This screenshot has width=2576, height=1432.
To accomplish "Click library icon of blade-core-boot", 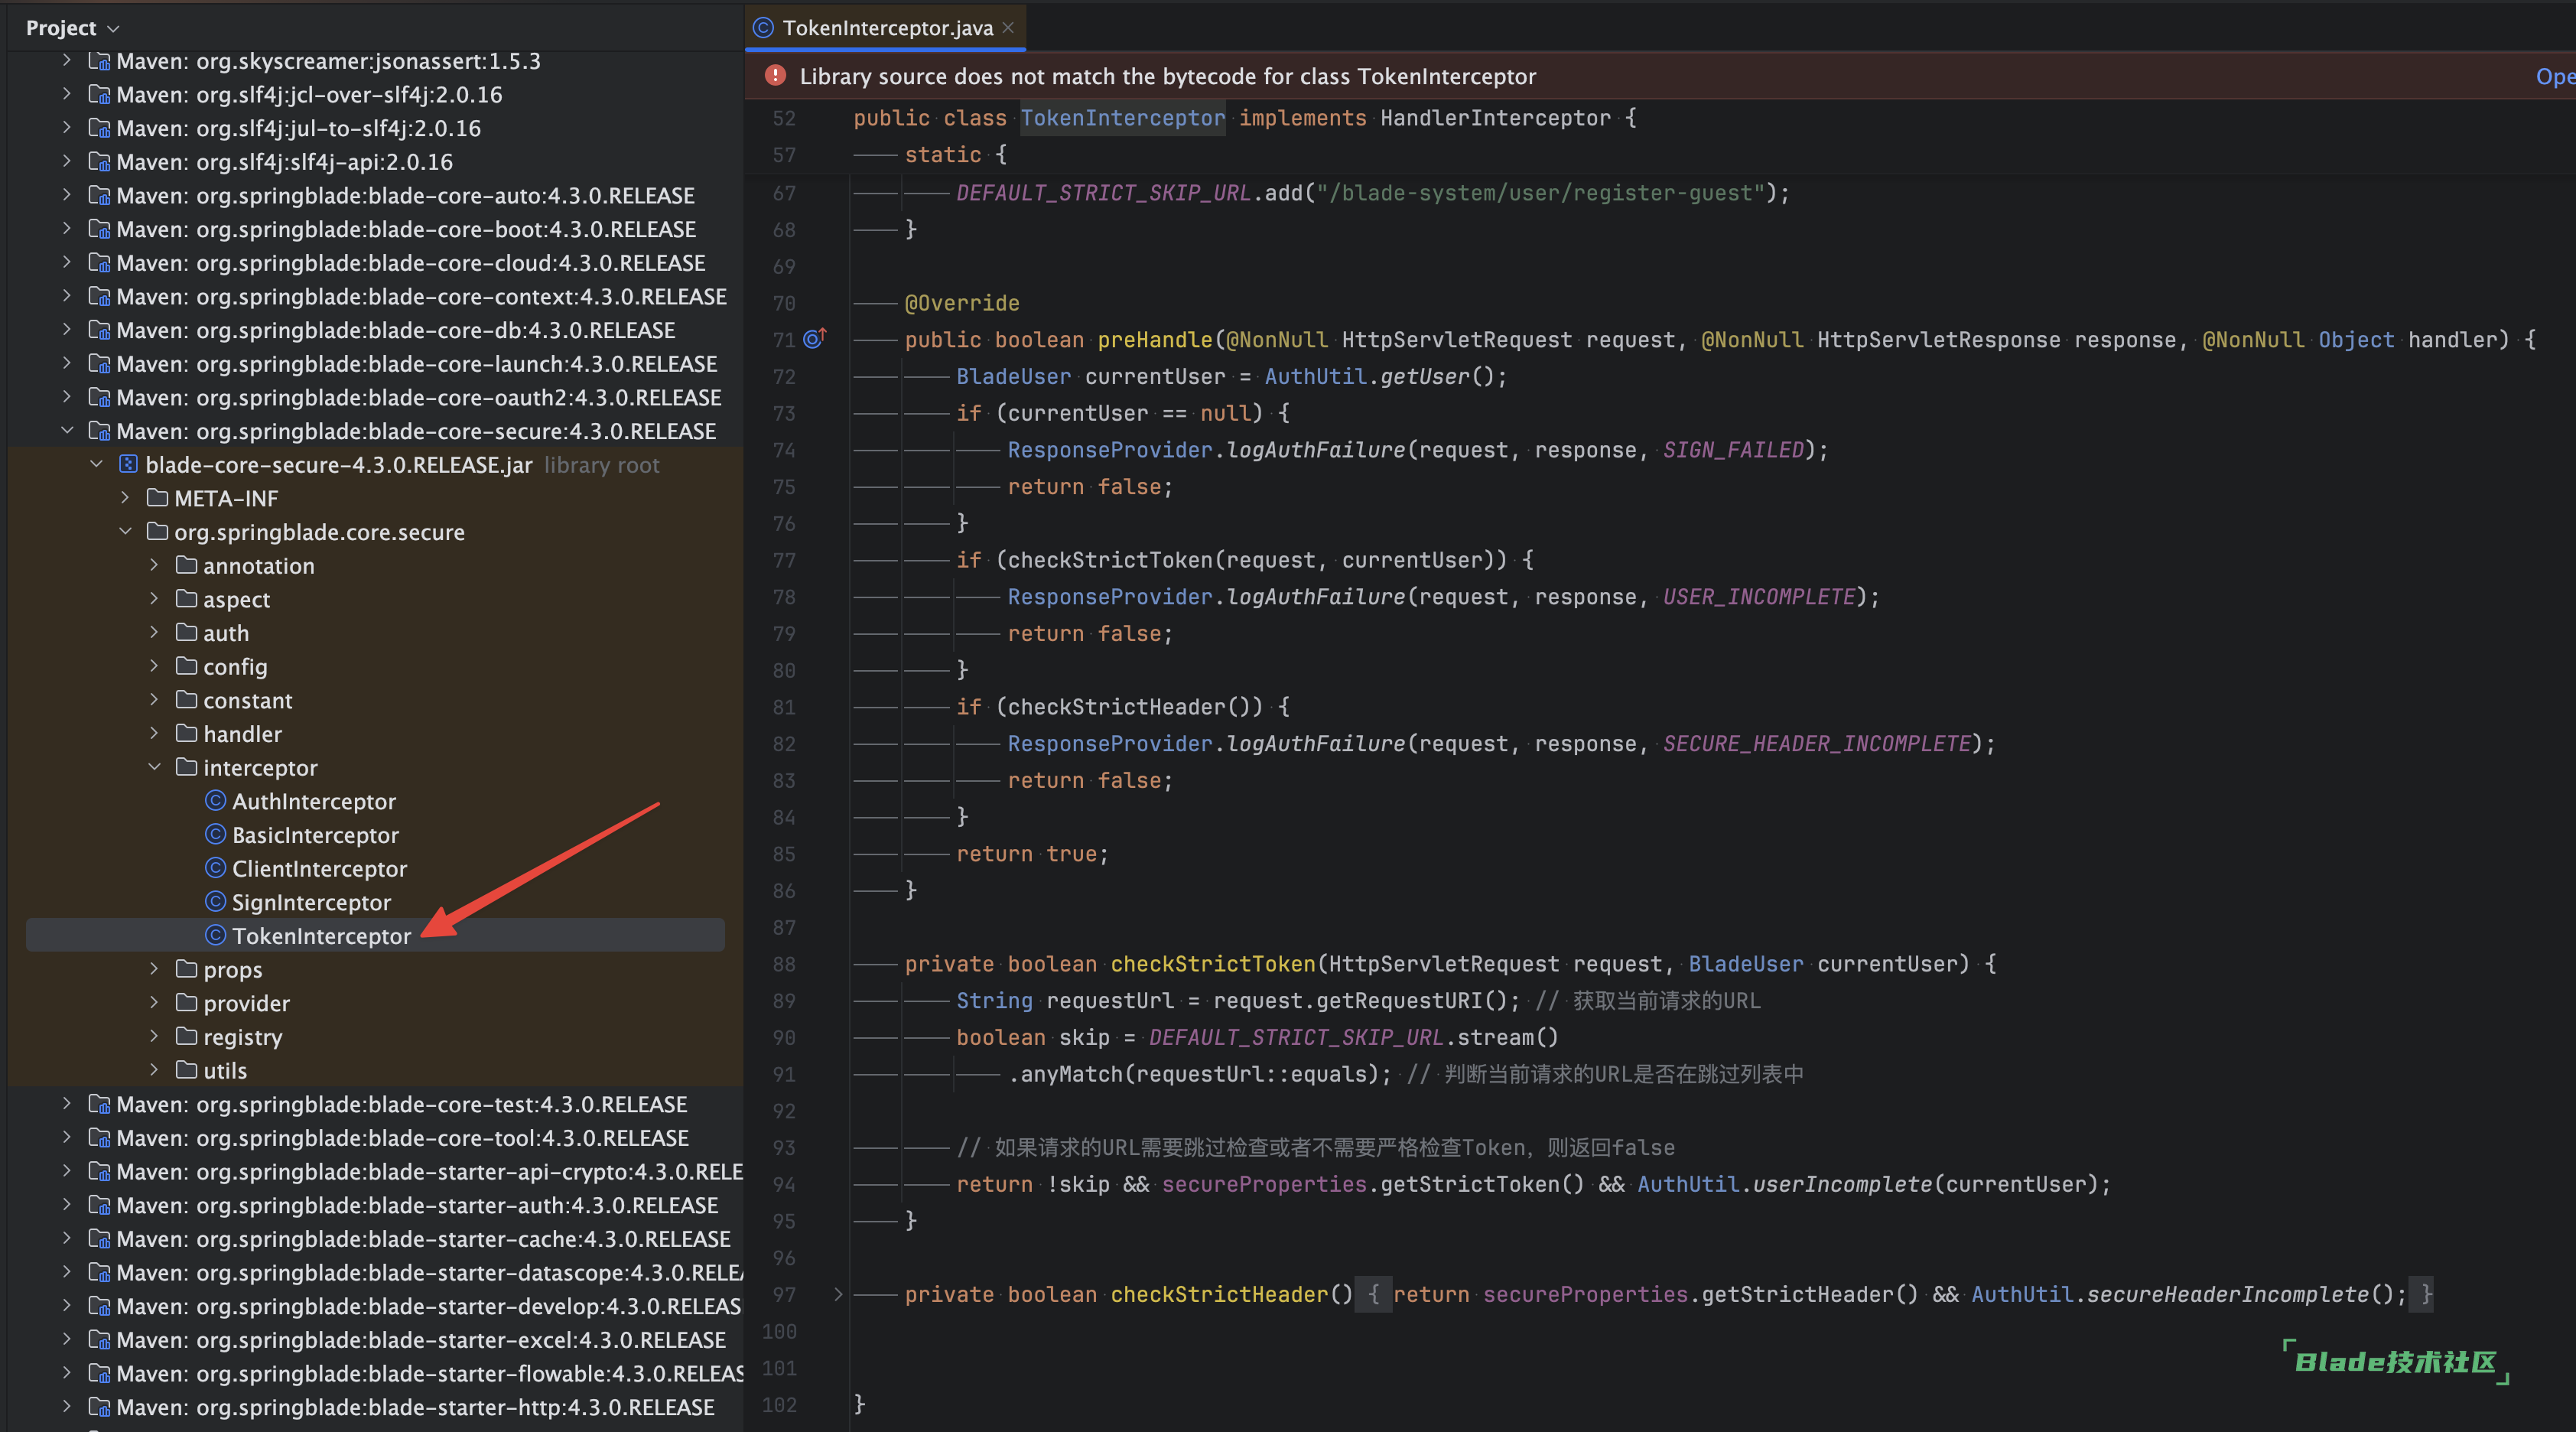I will pyautogui.click(x=99, y=229).
